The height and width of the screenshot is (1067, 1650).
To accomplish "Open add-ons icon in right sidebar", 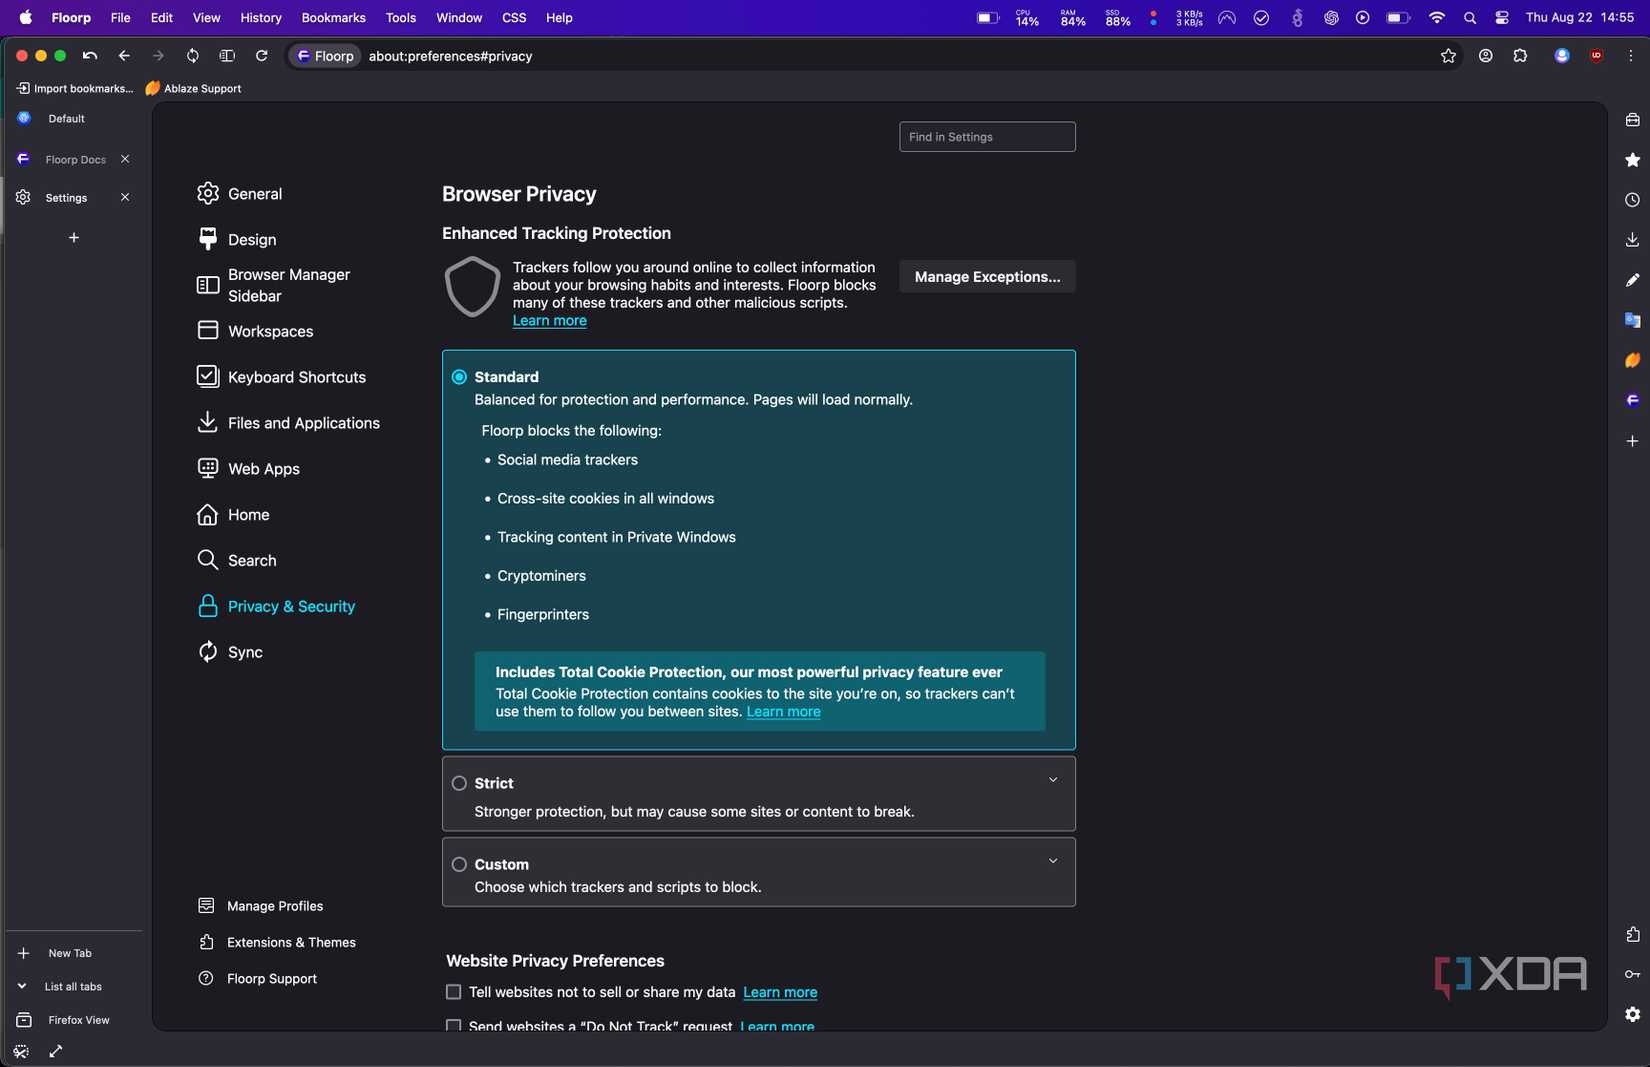I will (x=1633, y=934).
